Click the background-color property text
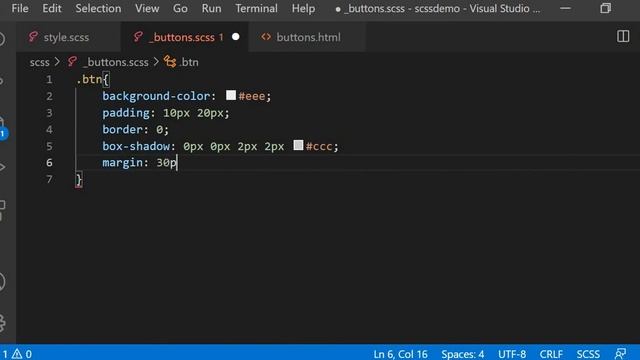This screenshot has width=640, height=360. pyautogui.click(x=156, y=96)
